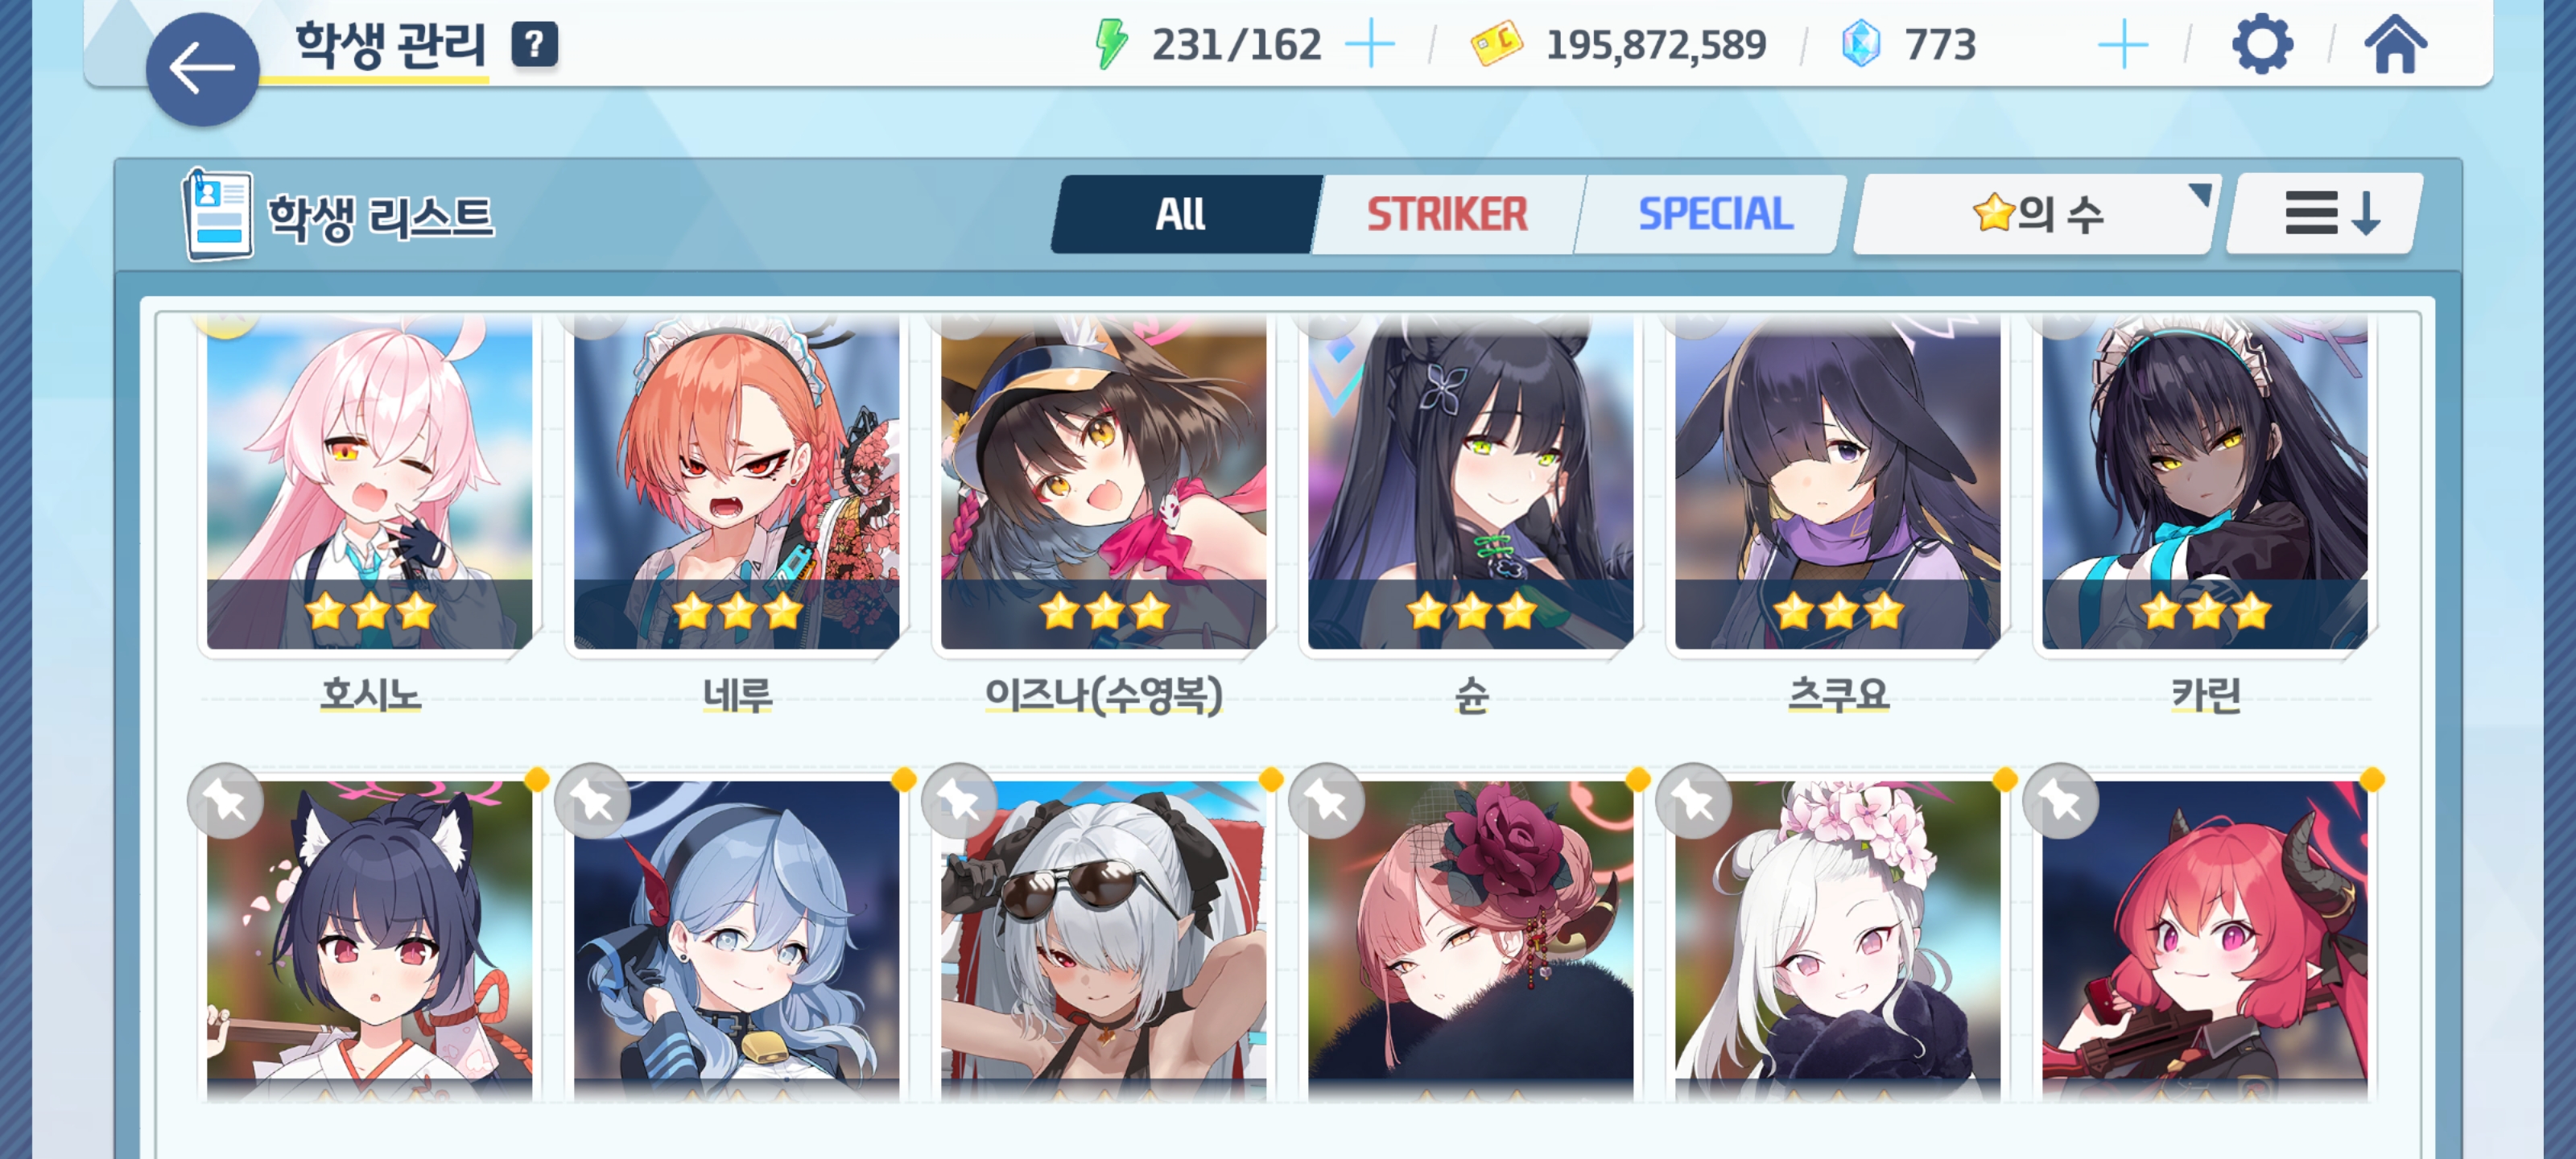Screen dimensions: 2576x1159
Task: Toggle the pin on the cat-eared student card
Action: [226, 801]
